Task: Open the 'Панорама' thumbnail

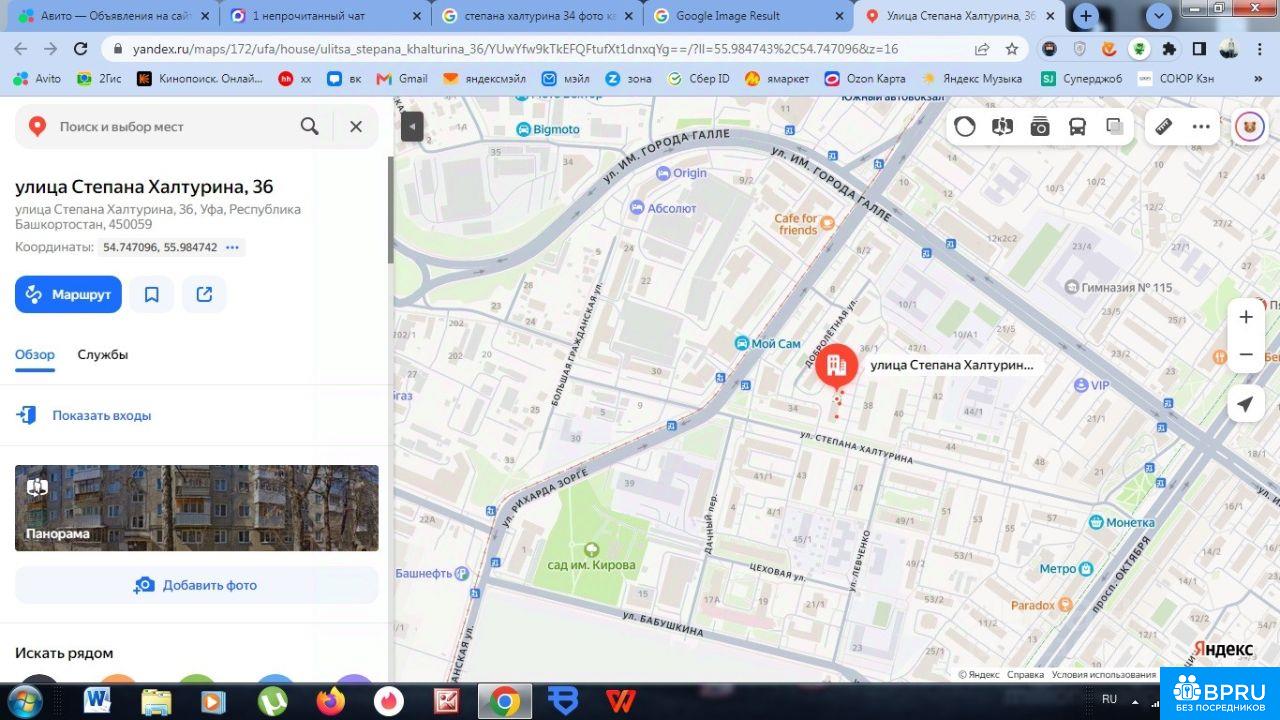Action: (x=197, y=508)
